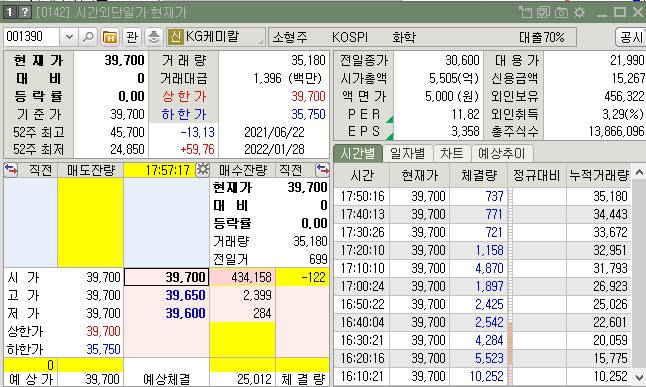
Task: Click the 외인보유 value 456,322
Action: tap(624, 96)
